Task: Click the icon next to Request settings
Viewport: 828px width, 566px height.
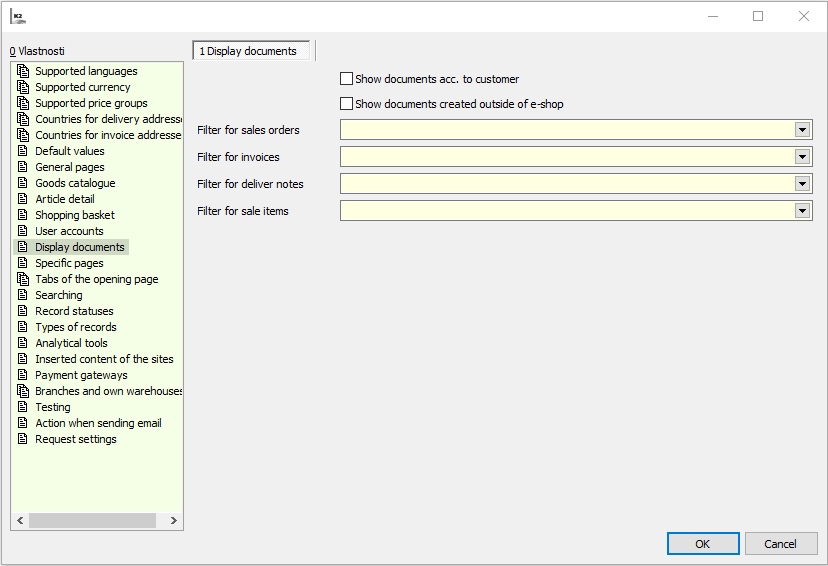Action: (23, 439)
